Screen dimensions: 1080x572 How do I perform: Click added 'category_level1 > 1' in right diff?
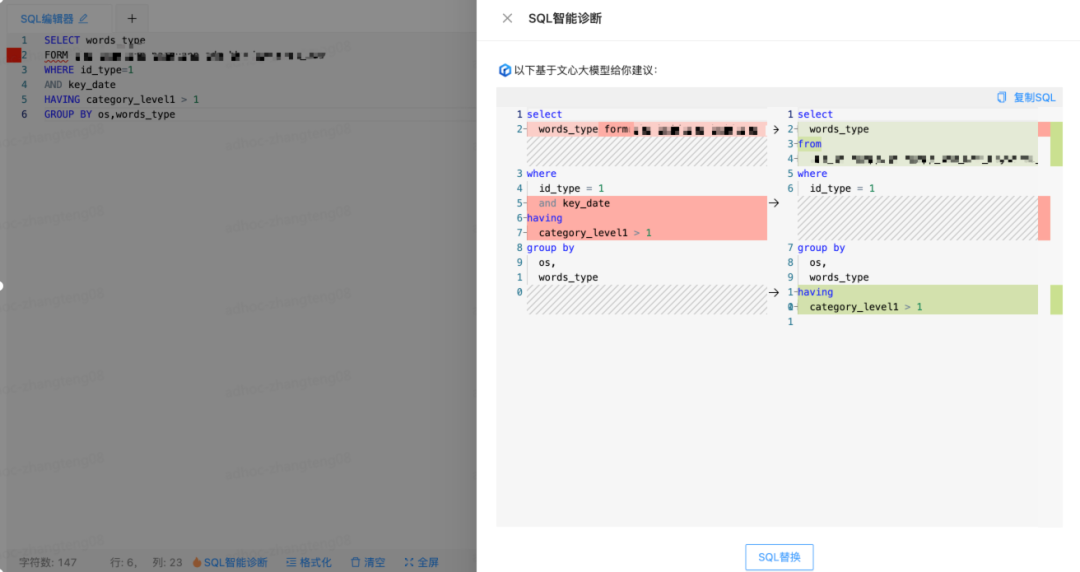click(917, 307)
